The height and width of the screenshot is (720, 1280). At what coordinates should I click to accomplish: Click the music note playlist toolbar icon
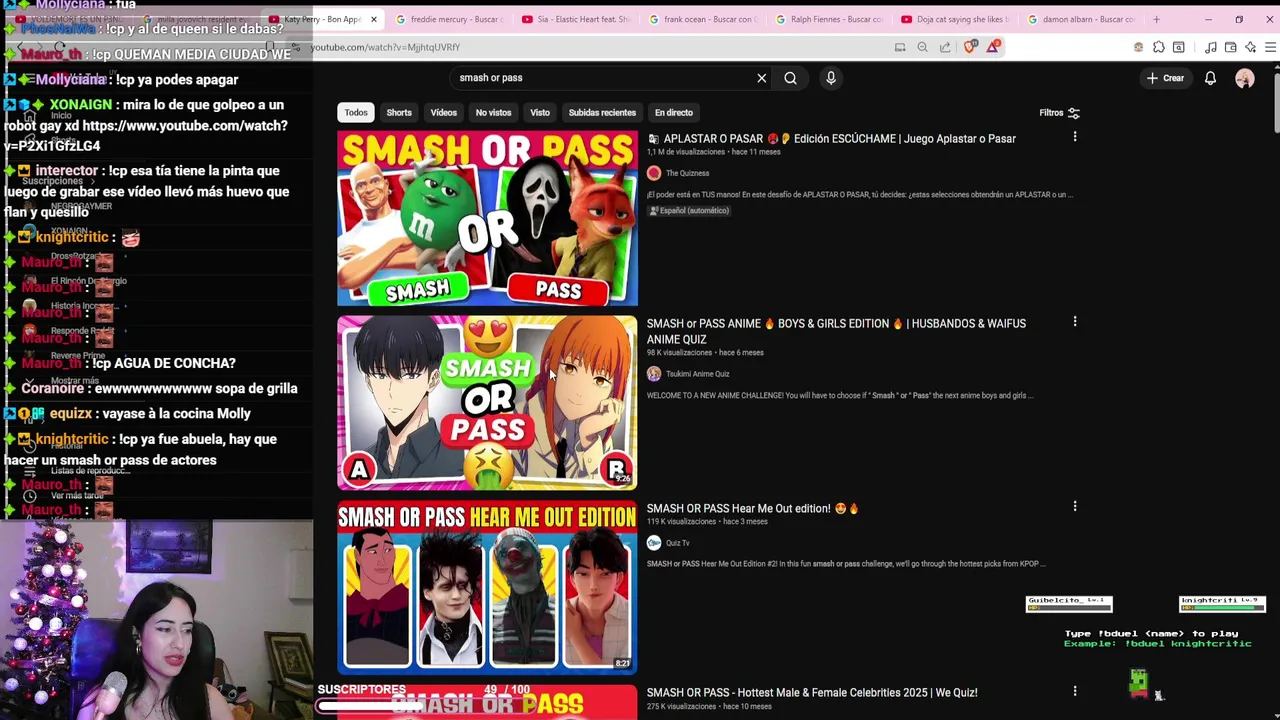point(1210,47)
